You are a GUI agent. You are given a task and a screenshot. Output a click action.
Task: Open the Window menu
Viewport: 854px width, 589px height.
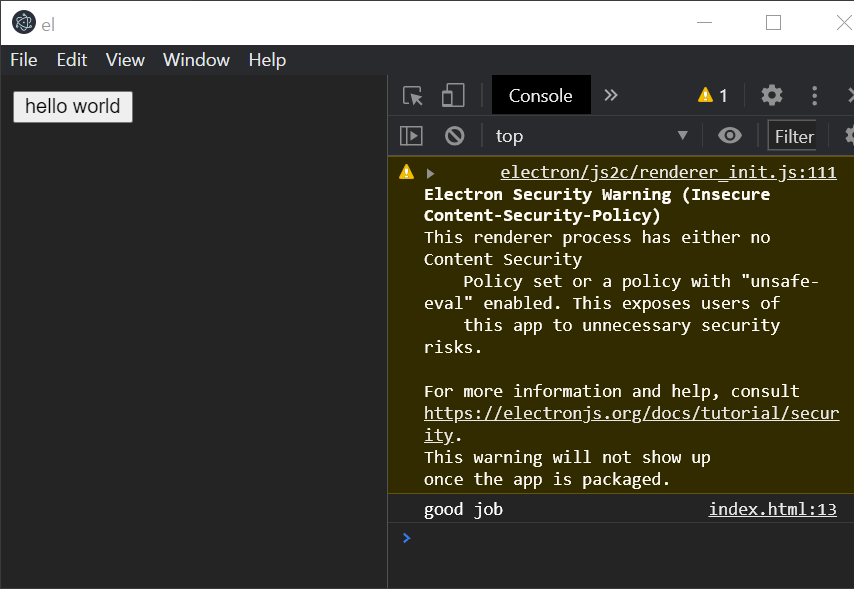197,60
